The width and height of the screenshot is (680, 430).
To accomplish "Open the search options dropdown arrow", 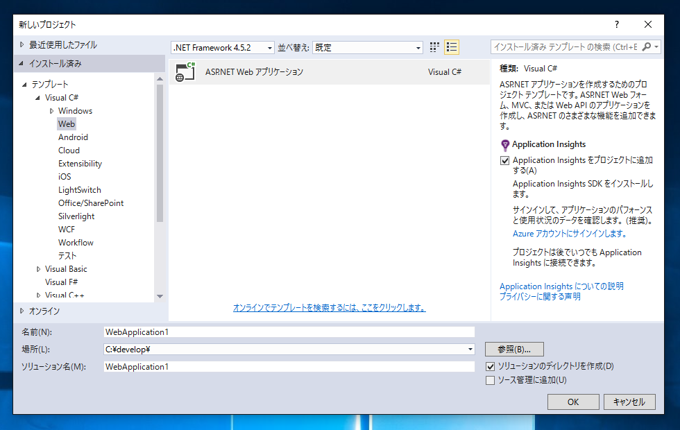I will [657, 47].
